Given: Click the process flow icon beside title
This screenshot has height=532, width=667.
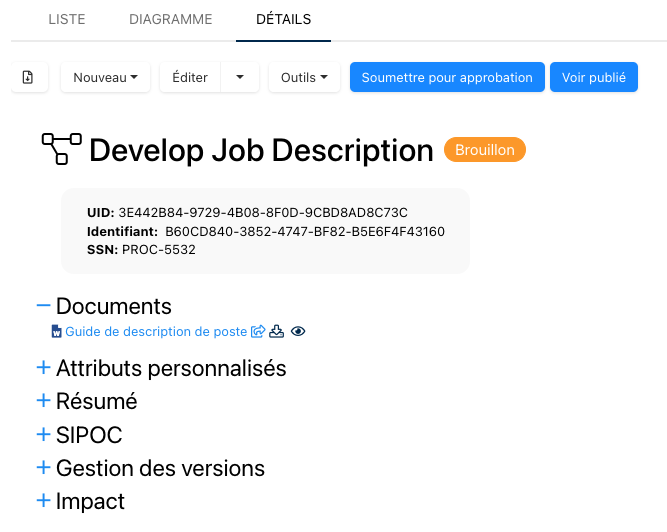Looking at the screenshot, I should pos(61,149).
